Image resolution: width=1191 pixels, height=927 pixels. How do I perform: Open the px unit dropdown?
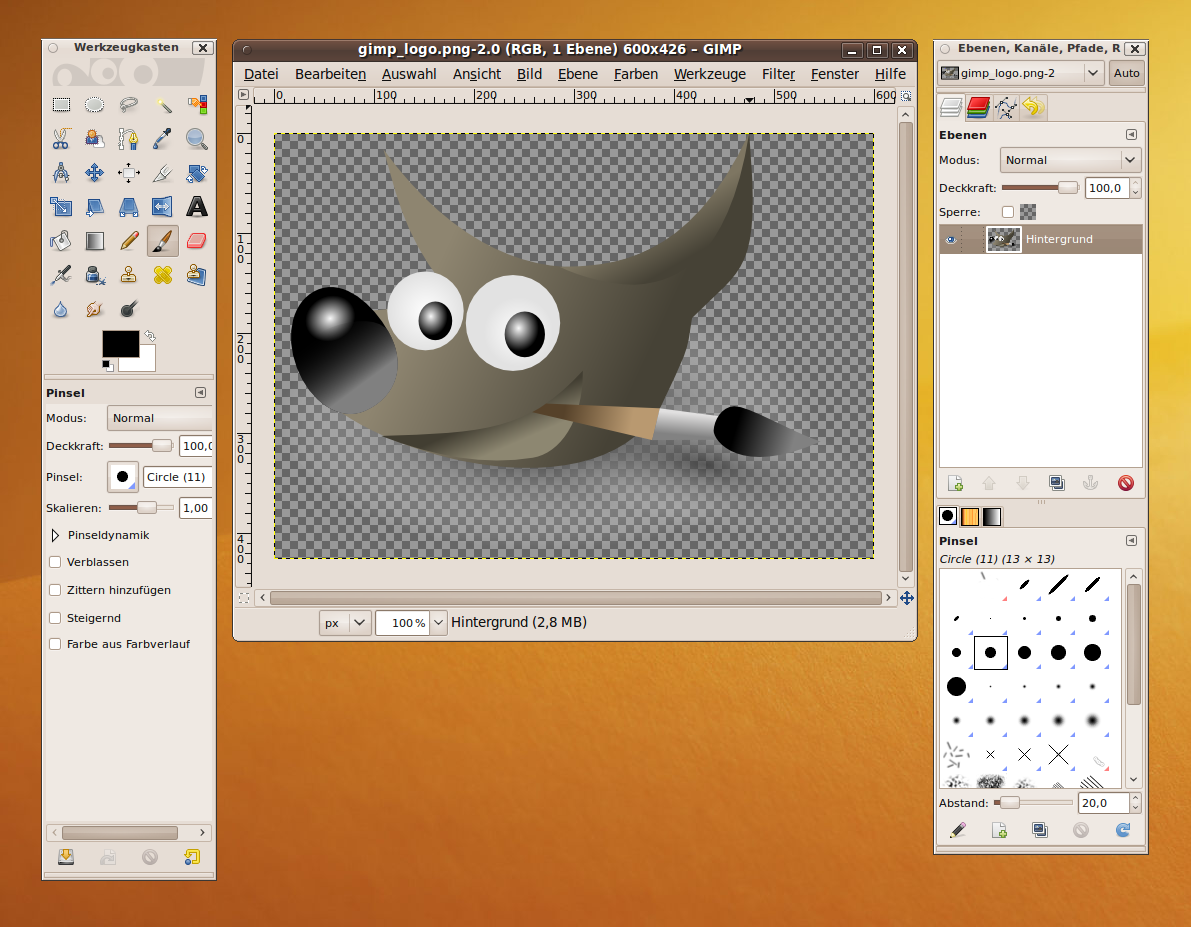point(345,623)
